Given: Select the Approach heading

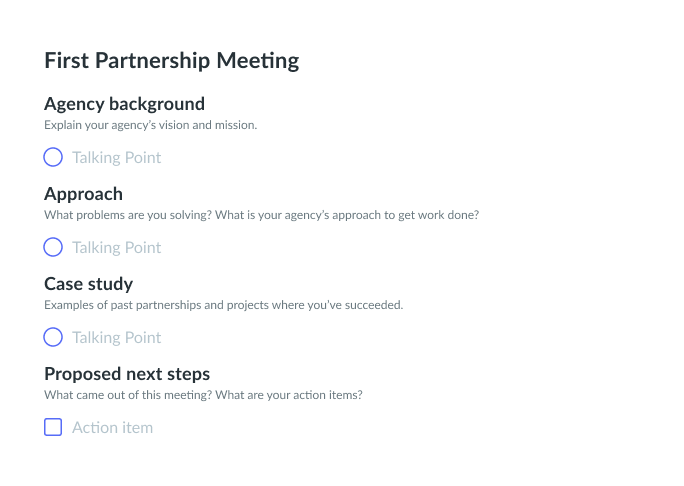Looking at the screenshot, I should 83,194.
